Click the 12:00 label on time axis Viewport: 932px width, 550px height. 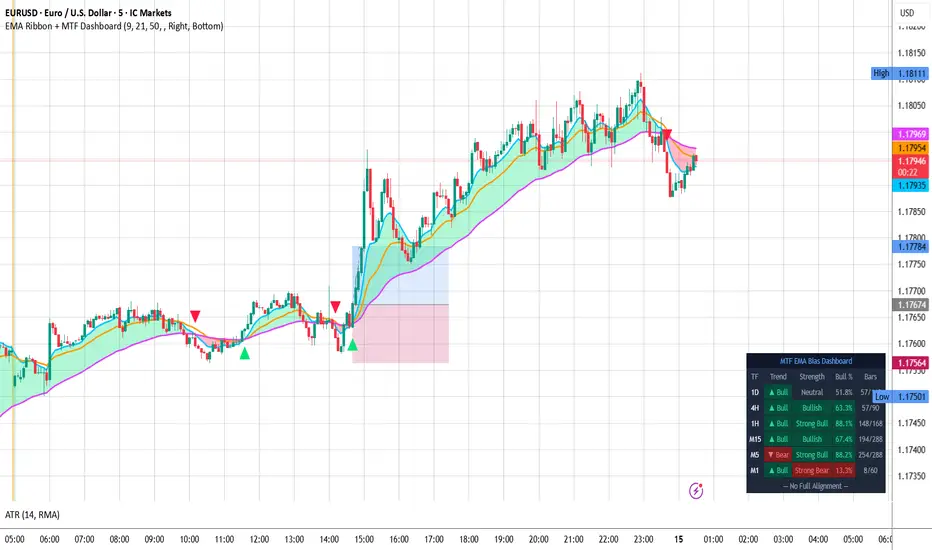pyautogui.click(x=259, y=539)
